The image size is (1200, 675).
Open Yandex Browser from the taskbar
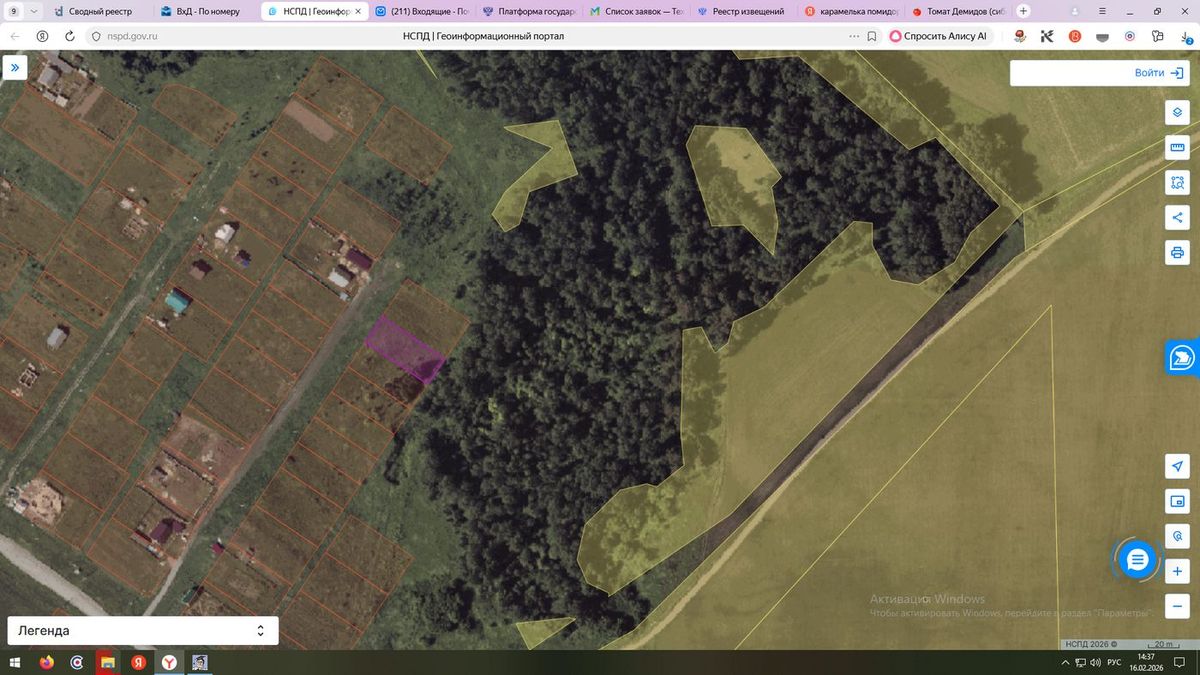(170, 663)
